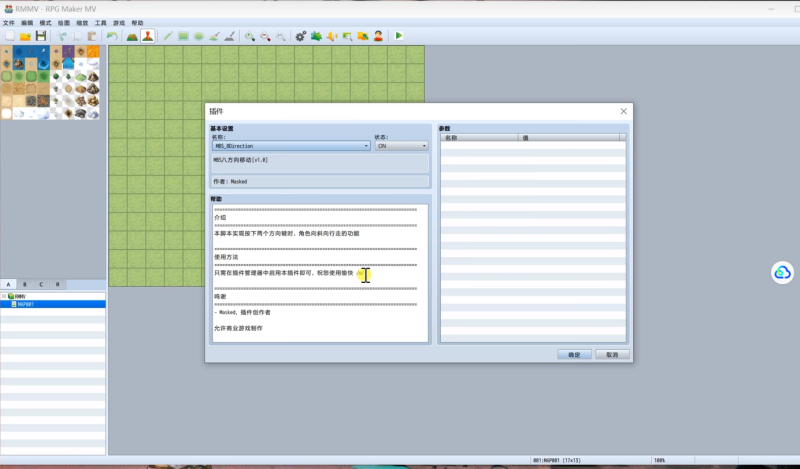Open the Character Generator icon

[x=378, y=36]
